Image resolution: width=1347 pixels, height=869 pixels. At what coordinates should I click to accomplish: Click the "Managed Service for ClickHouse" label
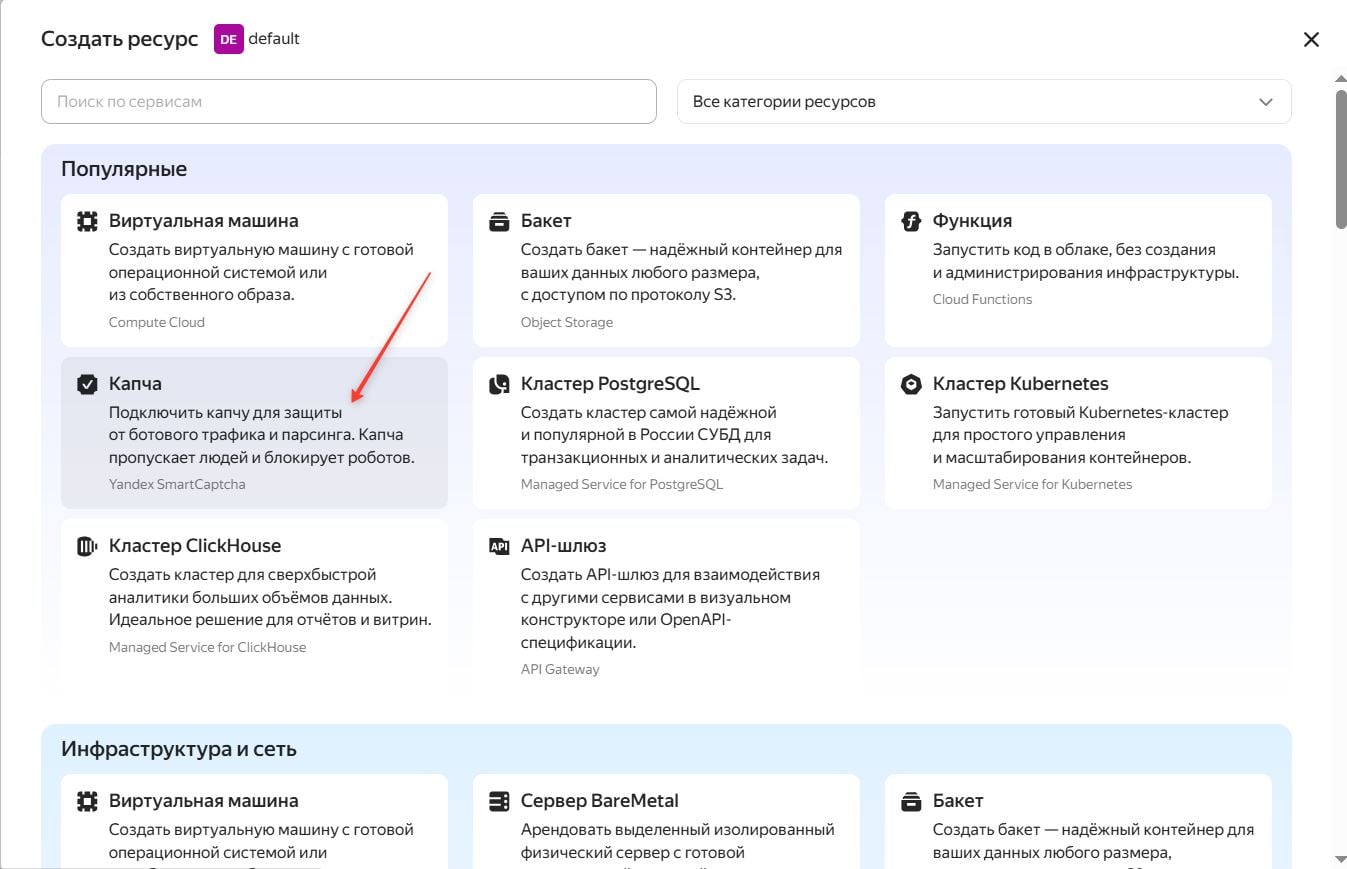click(208, 647)
